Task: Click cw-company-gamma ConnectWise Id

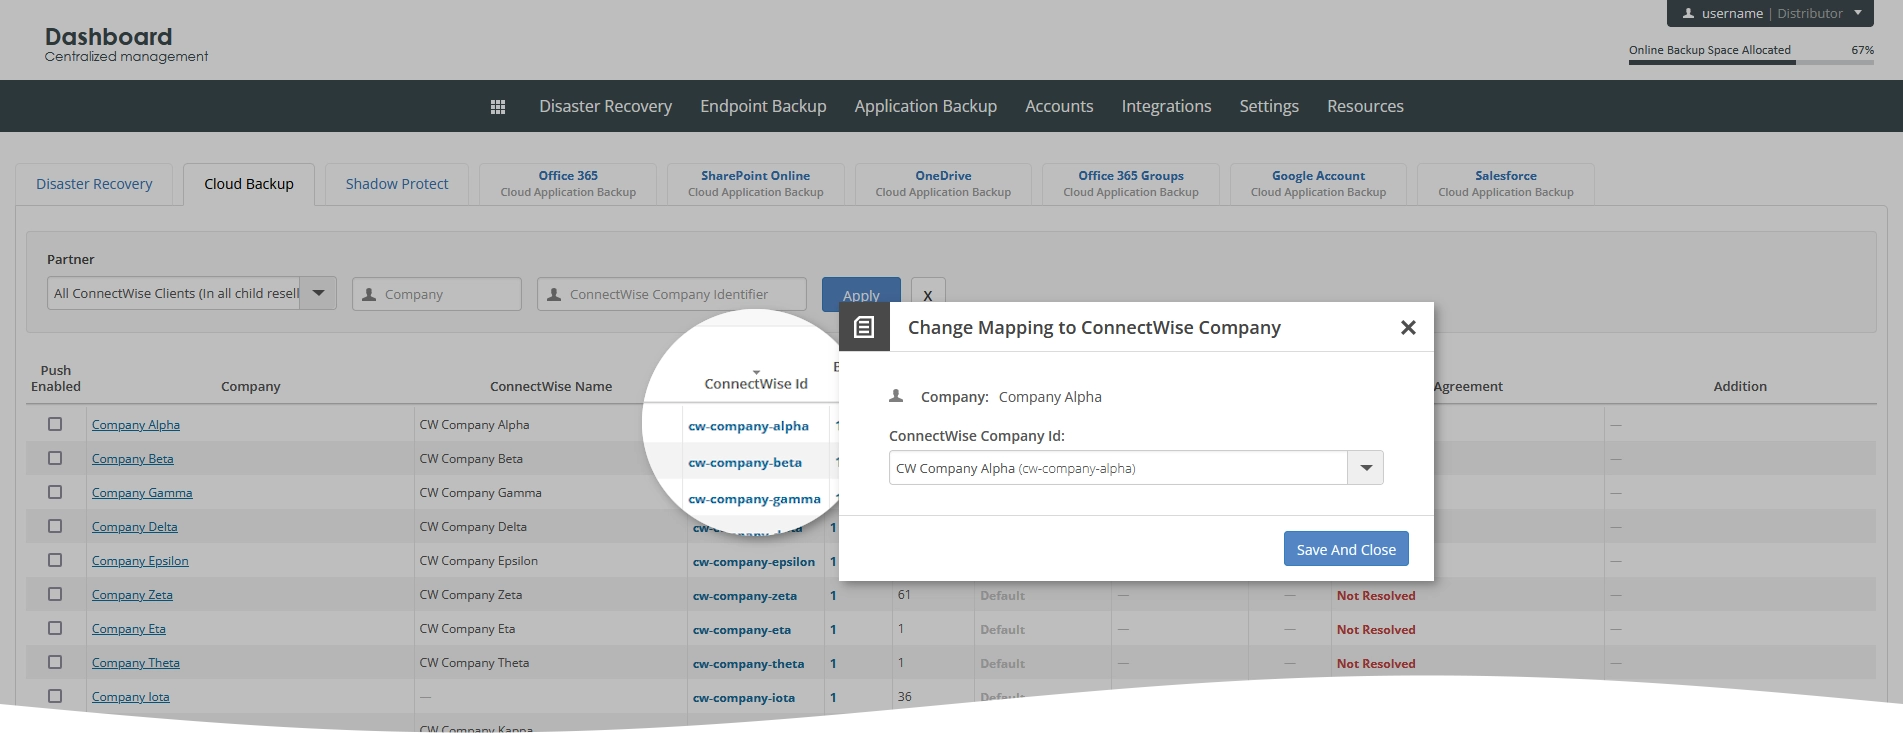Action: 754,499
